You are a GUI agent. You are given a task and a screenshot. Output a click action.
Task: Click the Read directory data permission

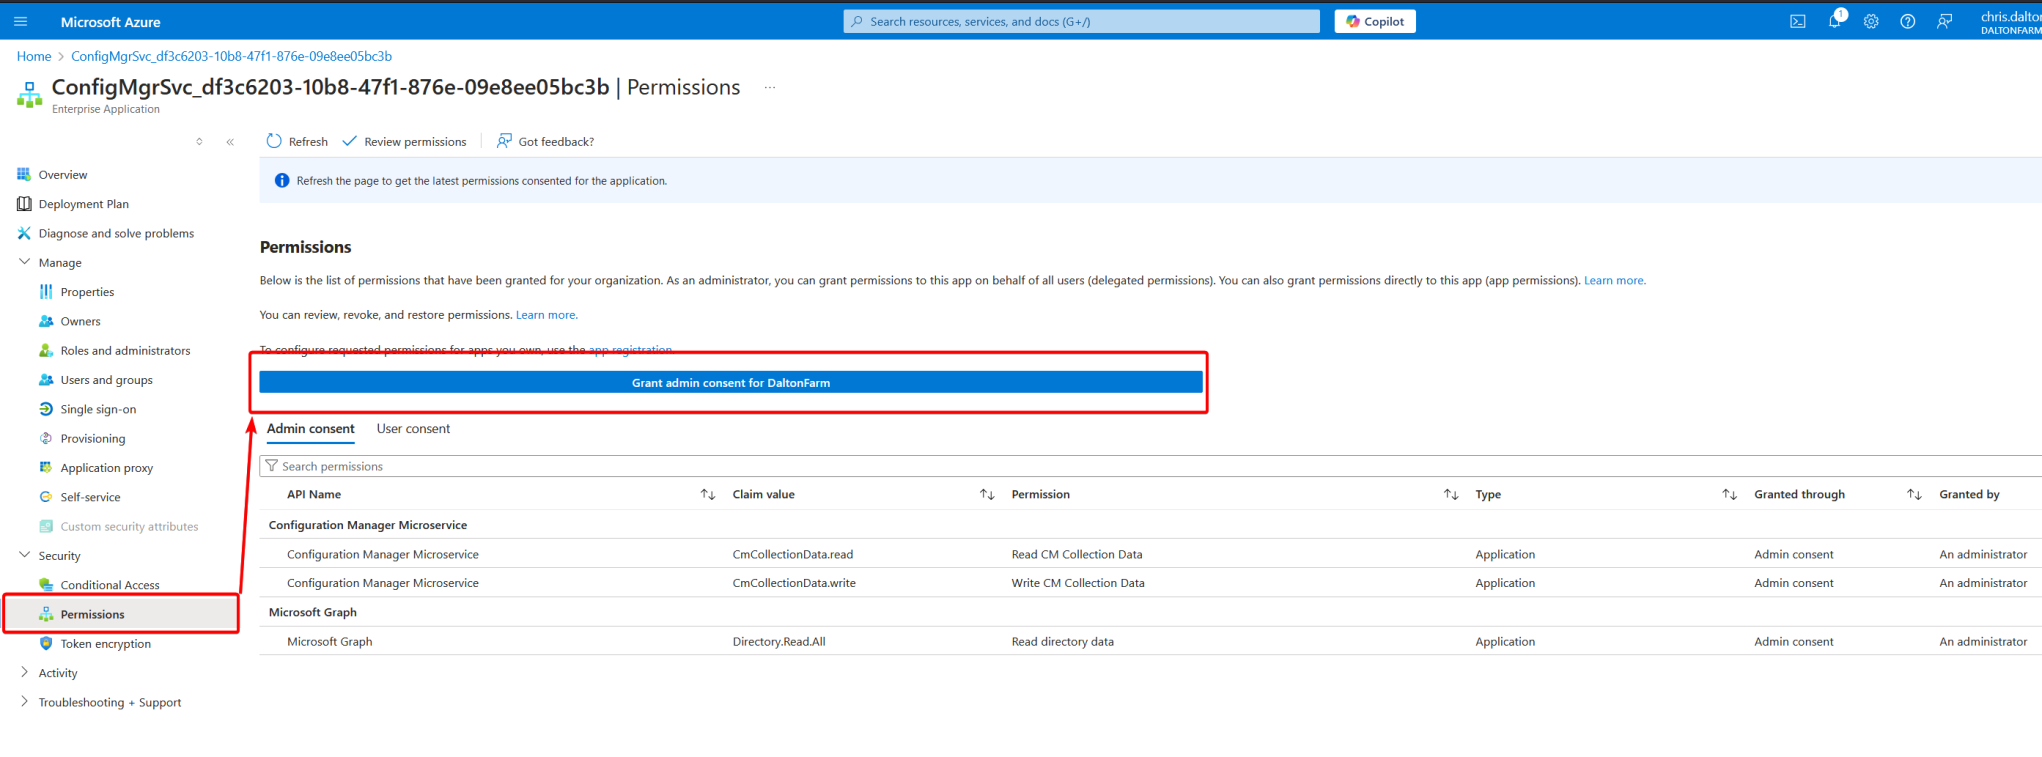1062,642
